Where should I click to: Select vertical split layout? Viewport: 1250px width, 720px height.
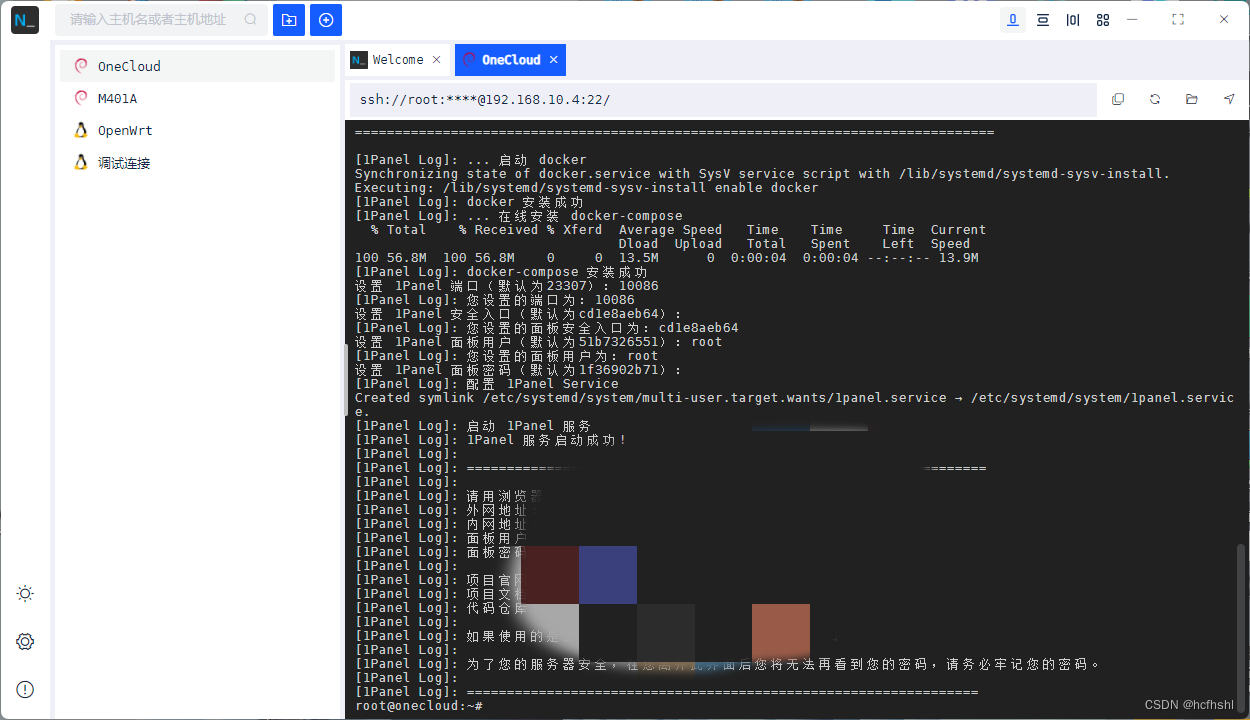pyautogui.click(x=1073, y=20)
